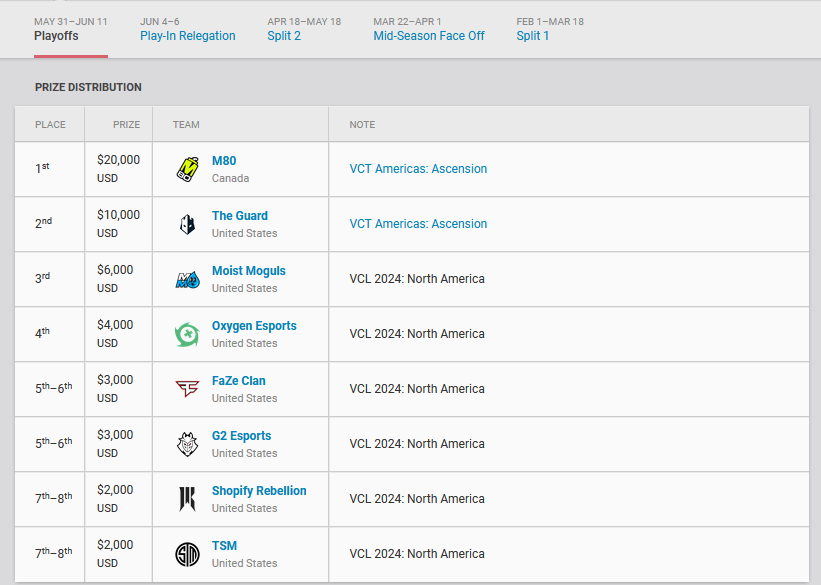Click VCL 2024: North America in TSM row

417,554
